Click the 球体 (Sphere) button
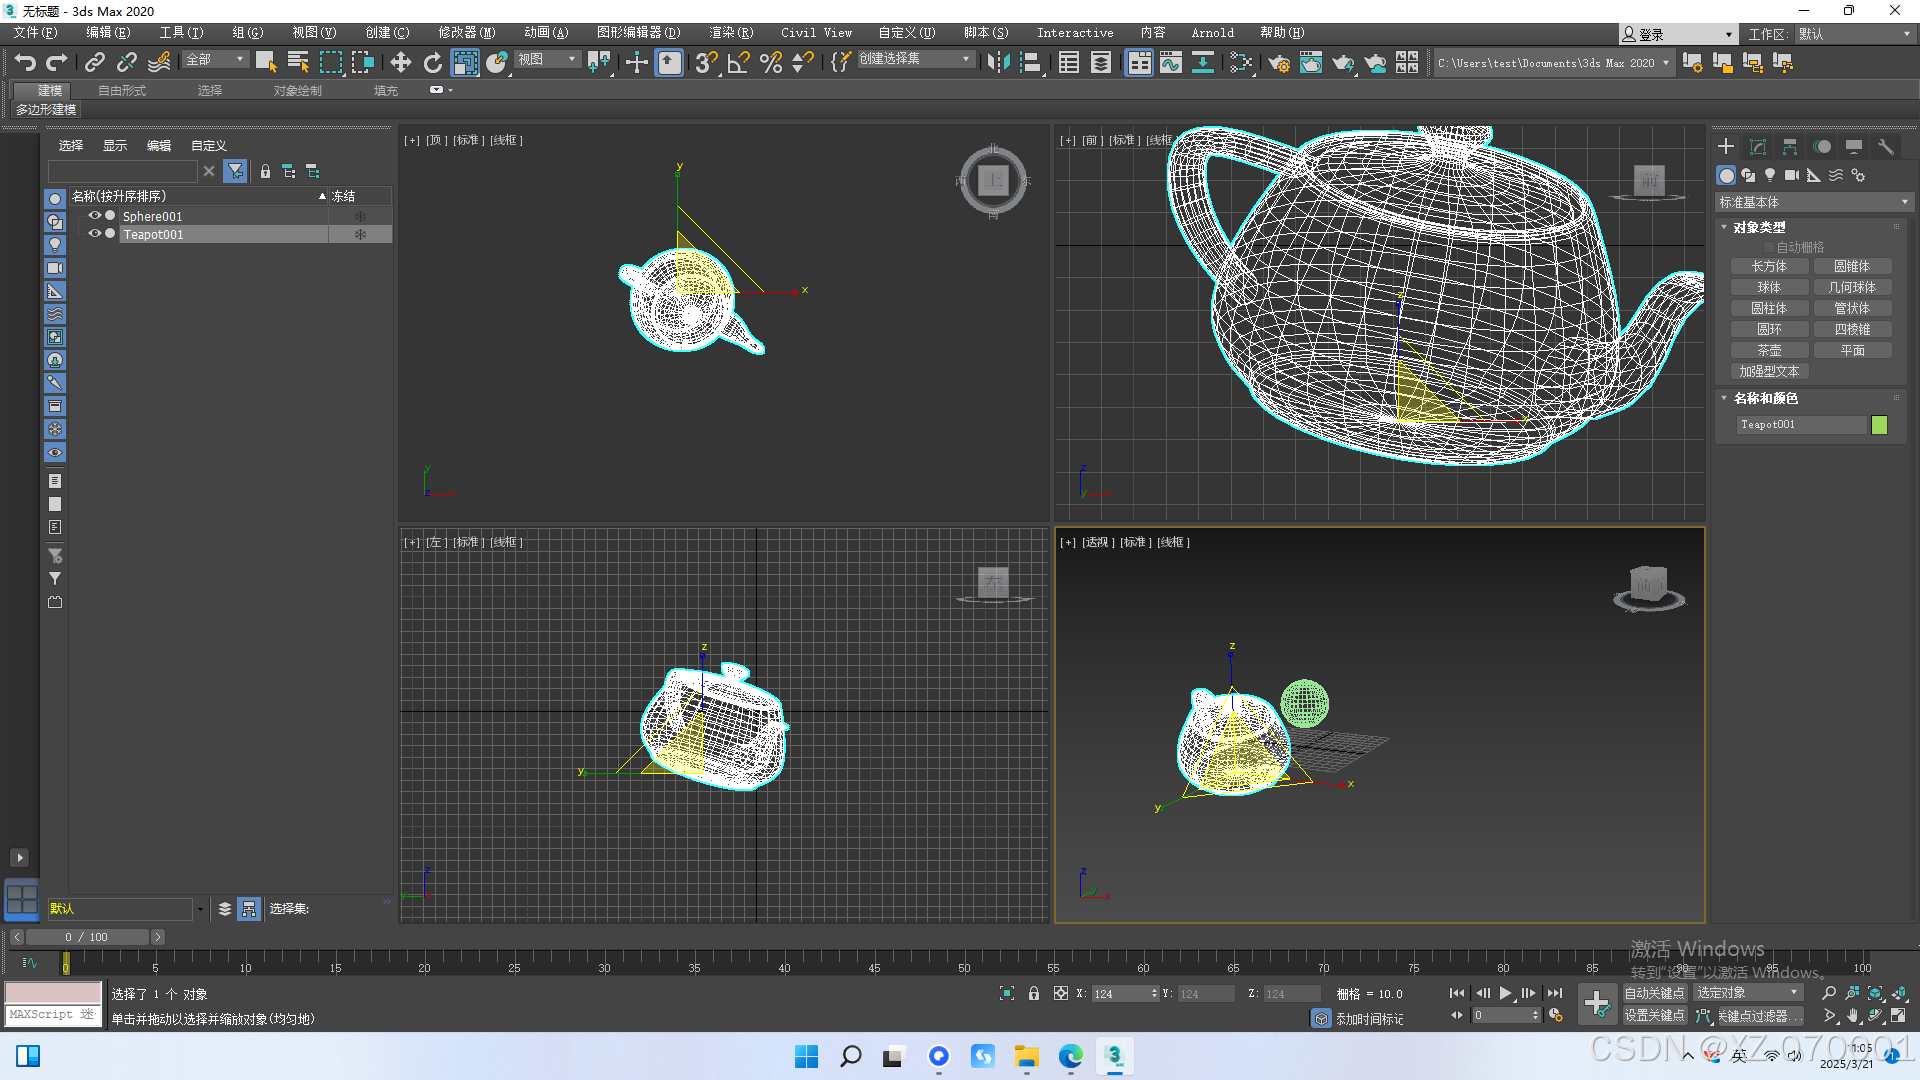1920x1080 pixels. click(1769, 287)
